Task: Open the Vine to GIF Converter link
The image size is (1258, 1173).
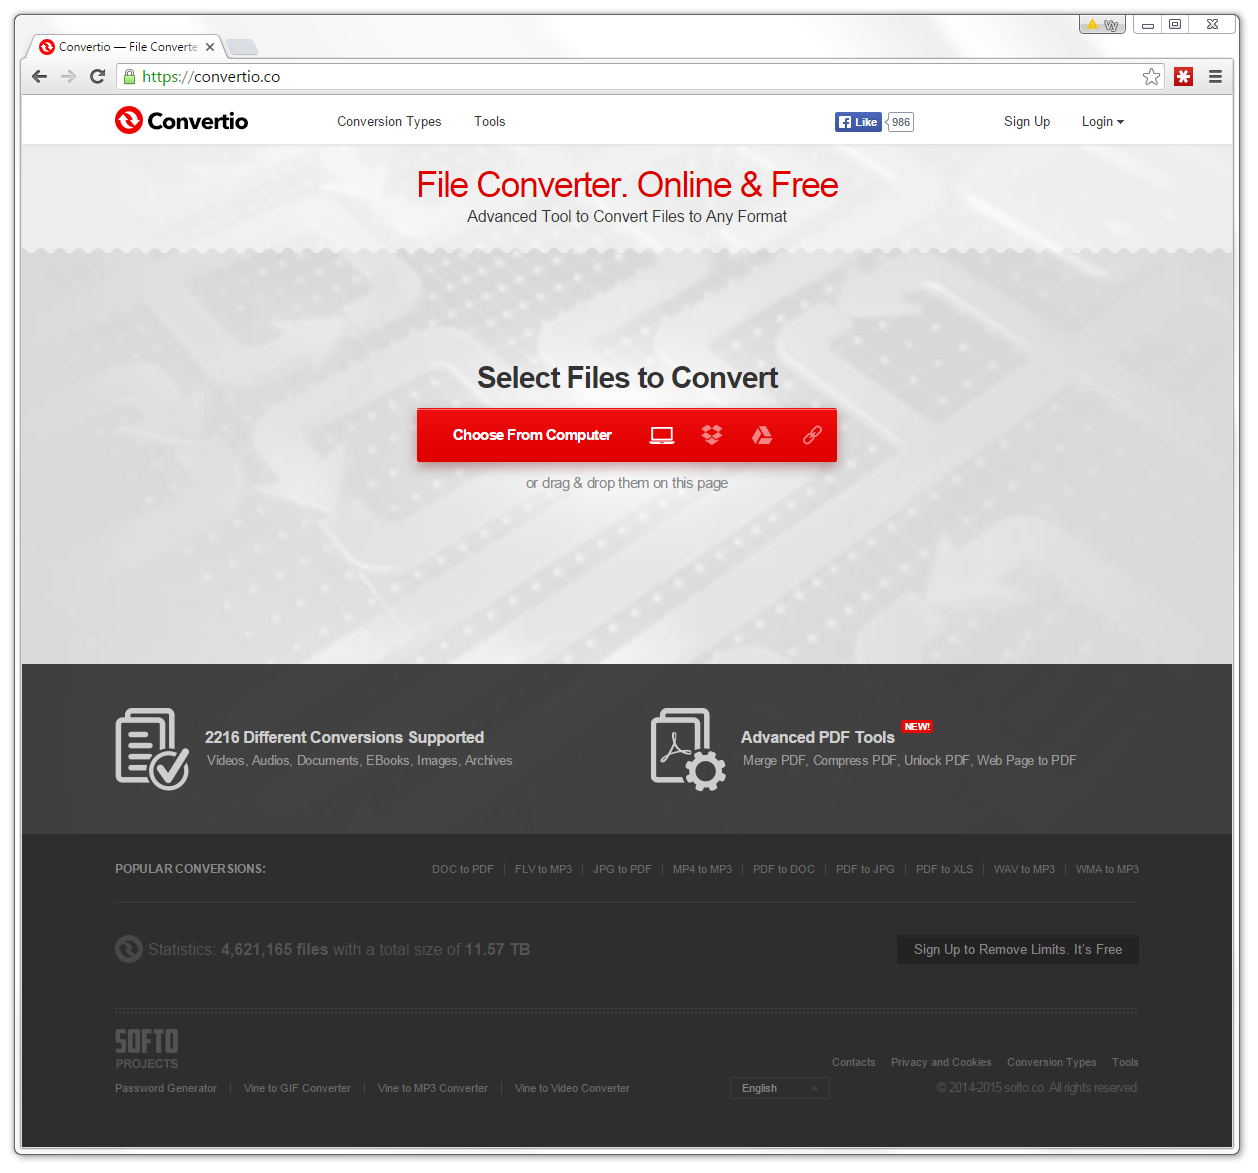Action: (x=297, y=1088)
